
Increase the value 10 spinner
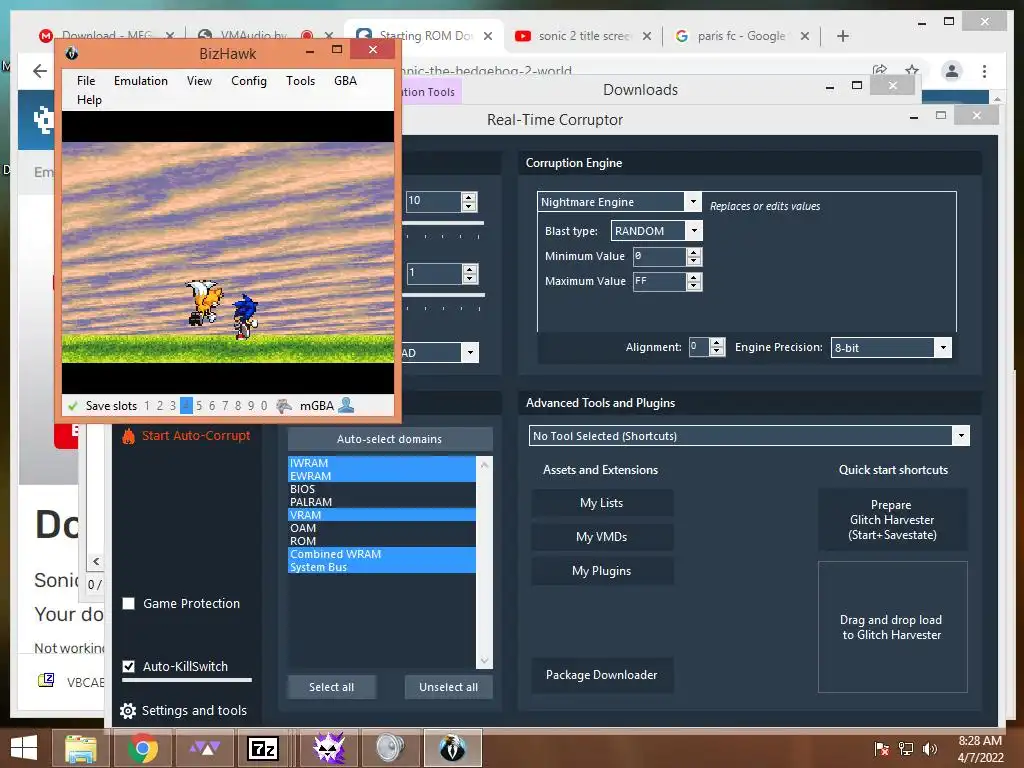pyautogui.click(x=469, y=197)
